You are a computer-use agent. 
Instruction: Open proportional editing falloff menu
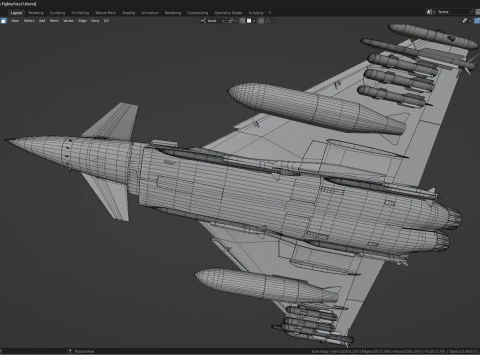pyautogui.click(x=268, y=21)
